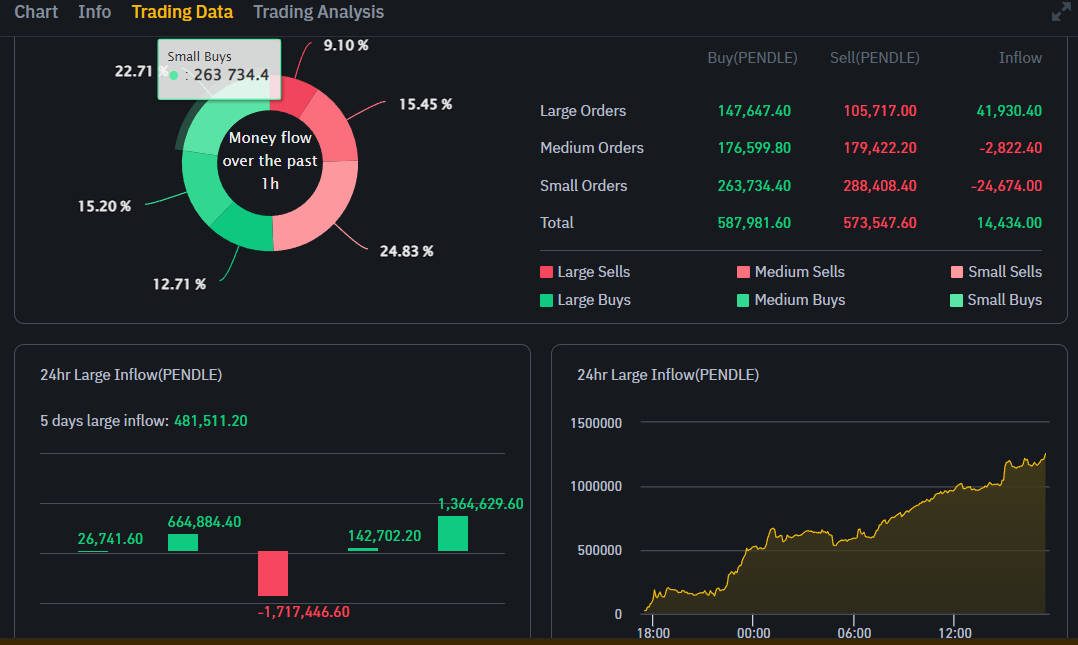This screenshot has height=645, width=1078.
Task: Toggle the Large Buys legend swatch
Action: 547,300
